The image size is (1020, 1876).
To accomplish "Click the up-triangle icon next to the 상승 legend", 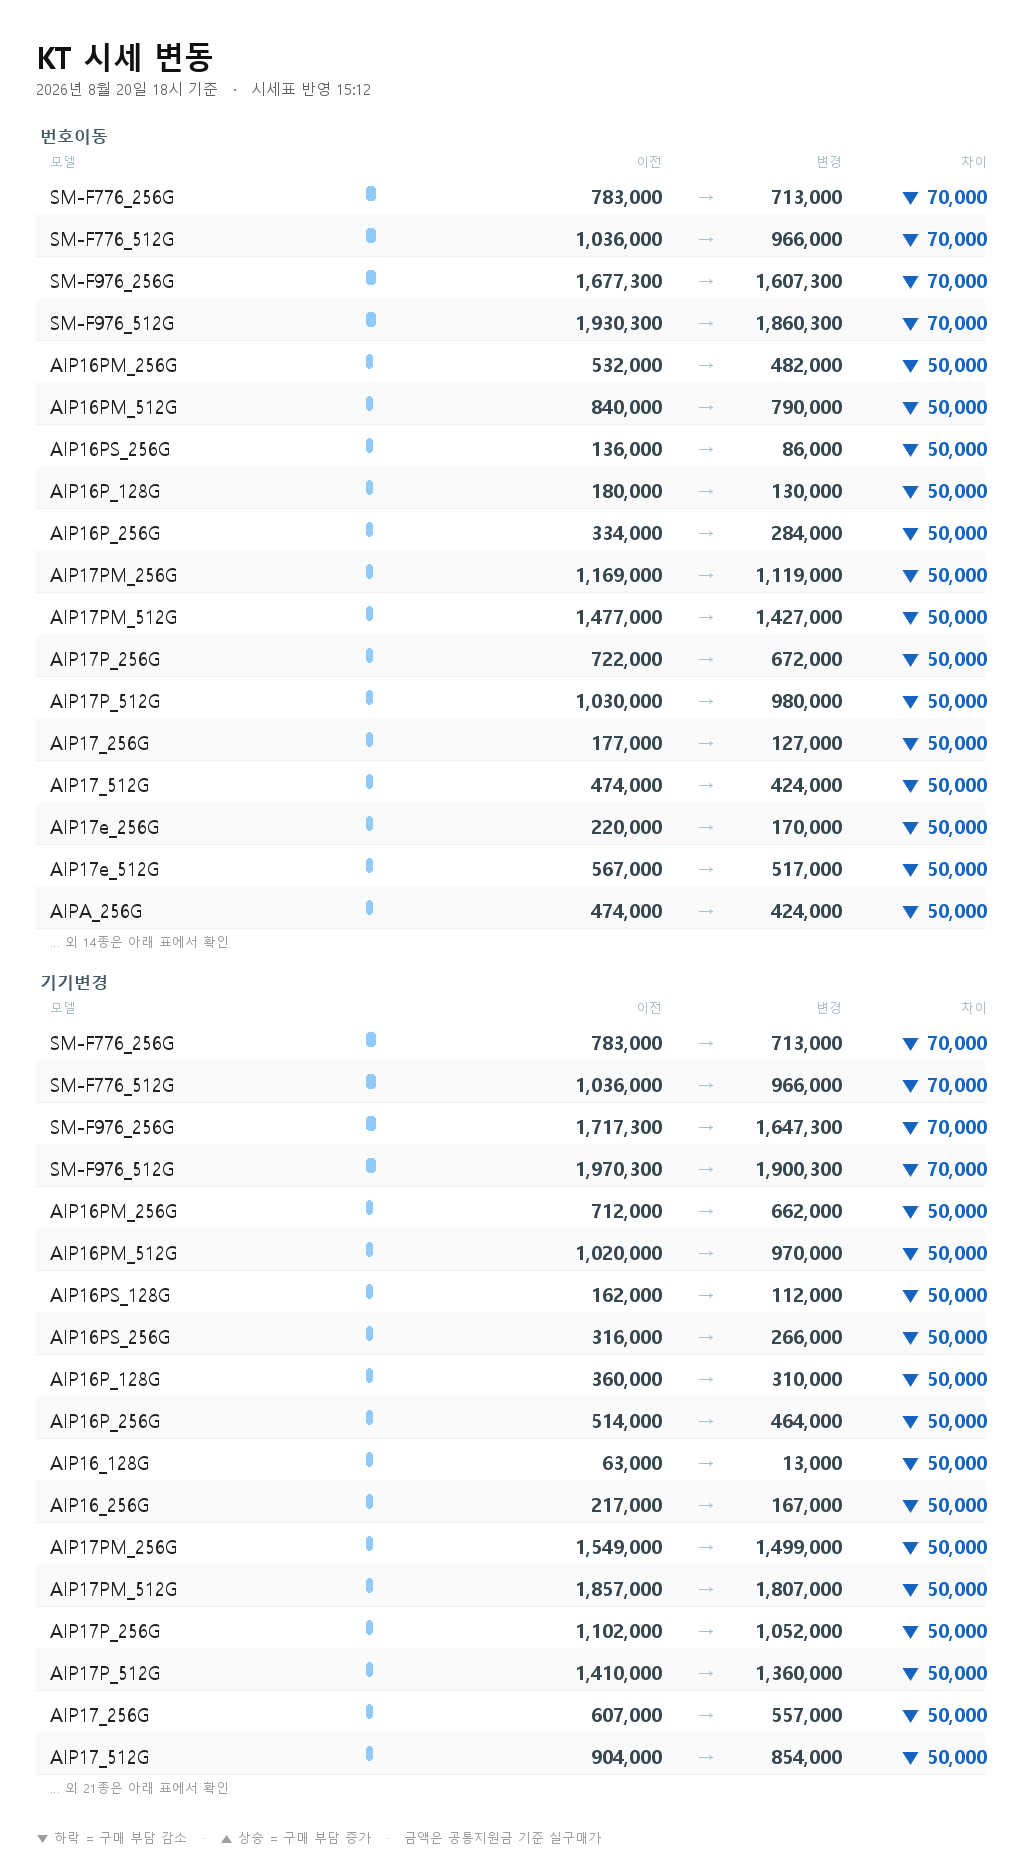I will [226, 1838].
